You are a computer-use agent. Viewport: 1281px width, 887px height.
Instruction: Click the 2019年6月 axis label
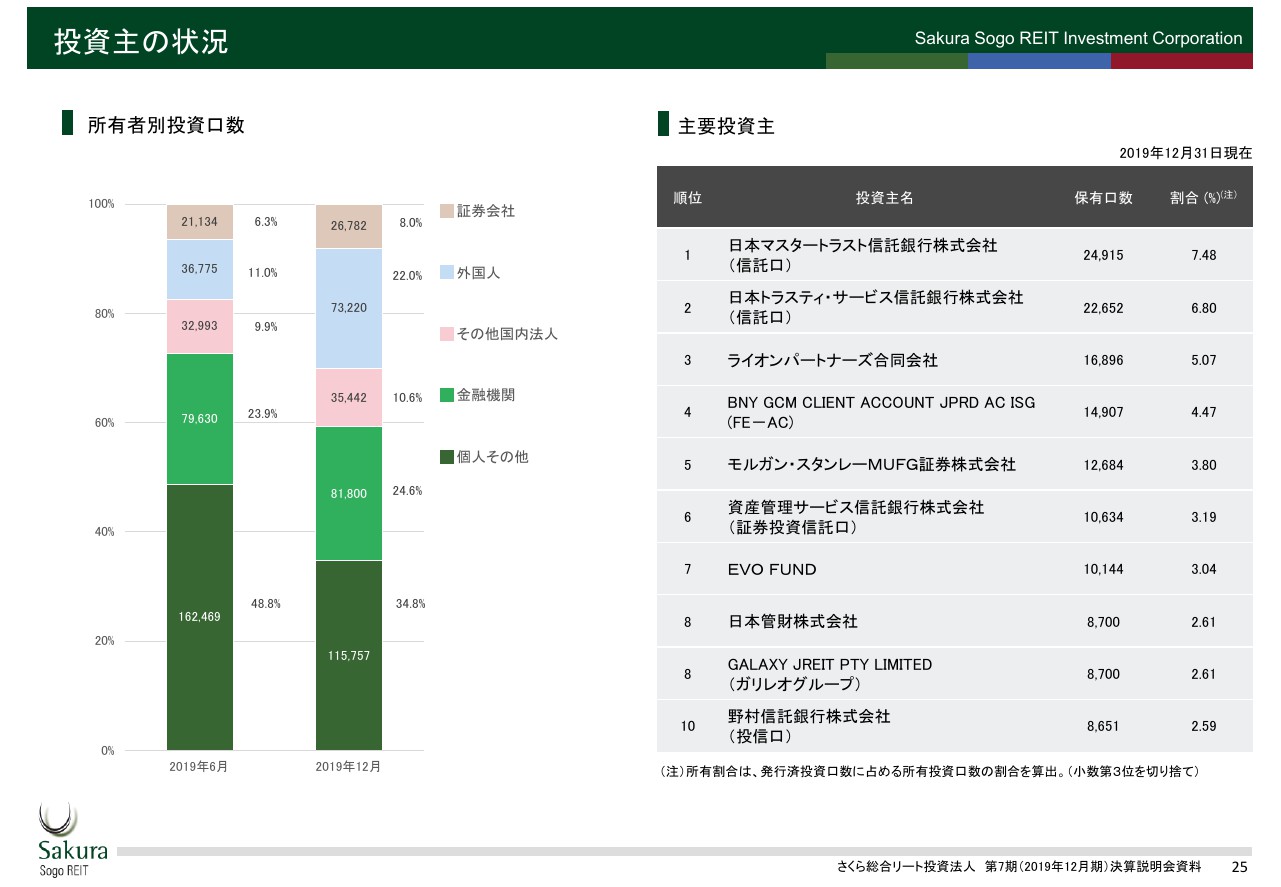198,766
